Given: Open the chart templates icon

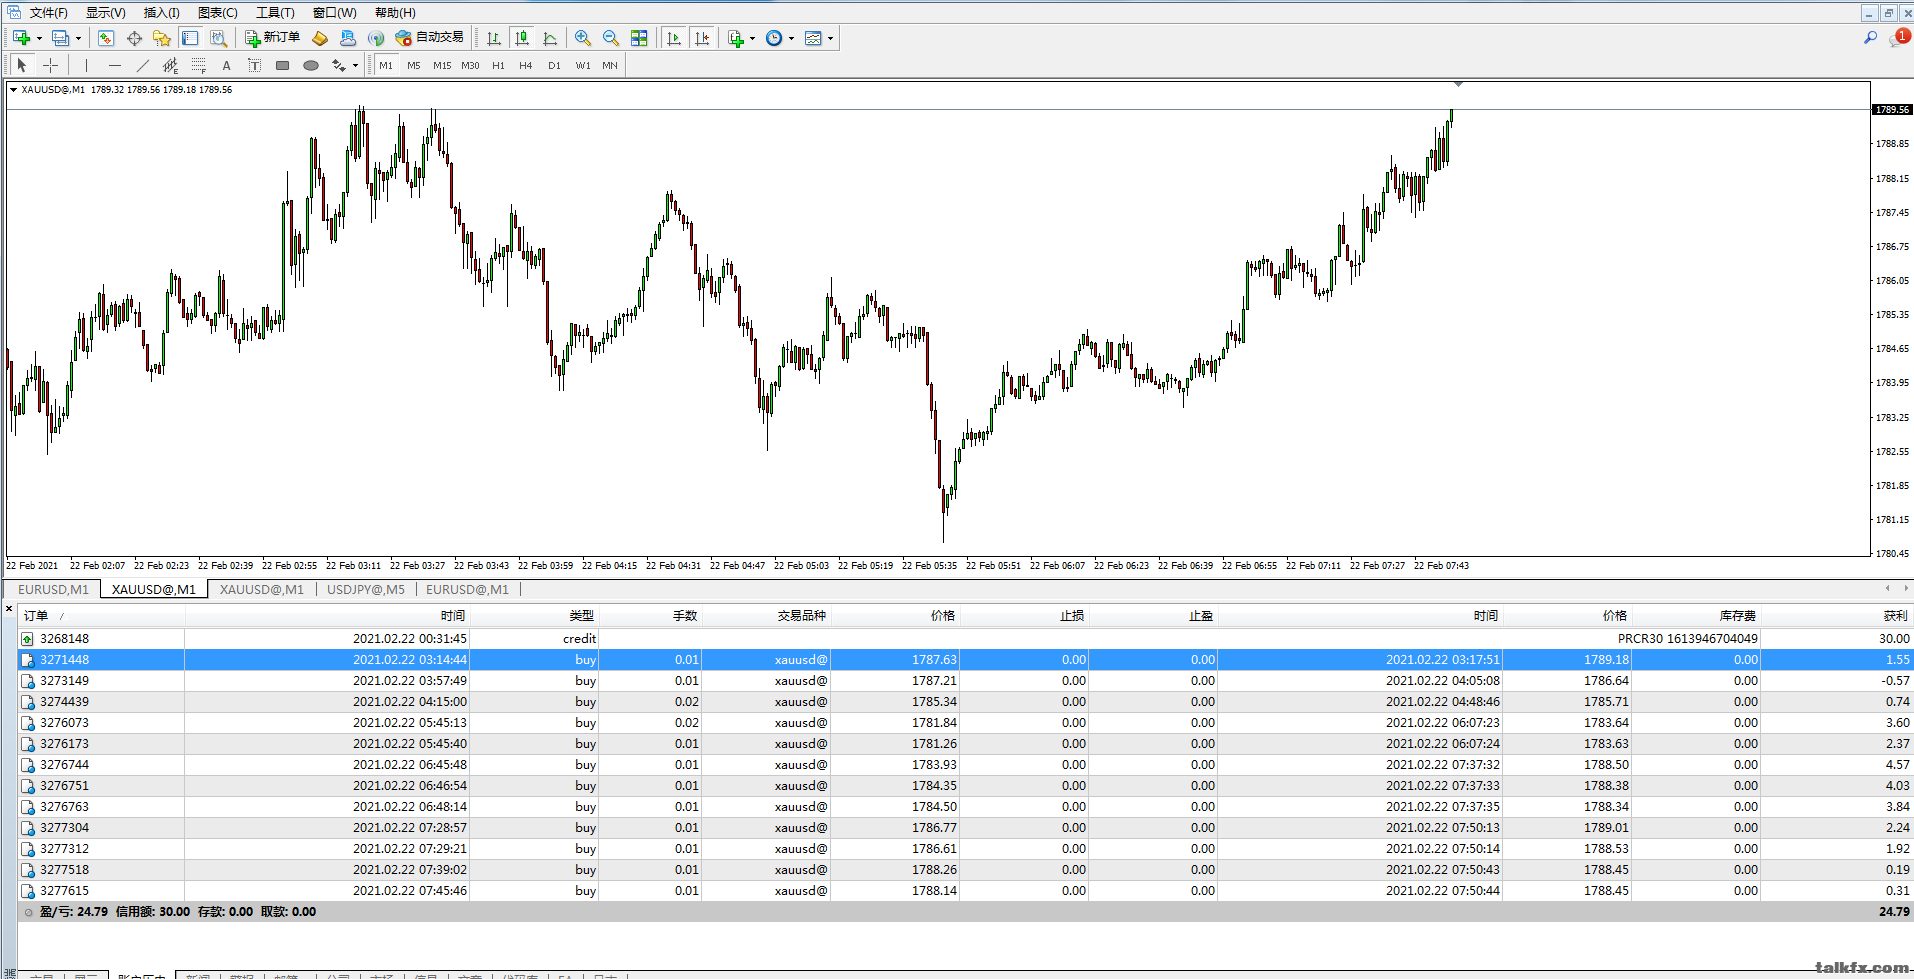Looking at the screenshot, I should coord(813,38).
